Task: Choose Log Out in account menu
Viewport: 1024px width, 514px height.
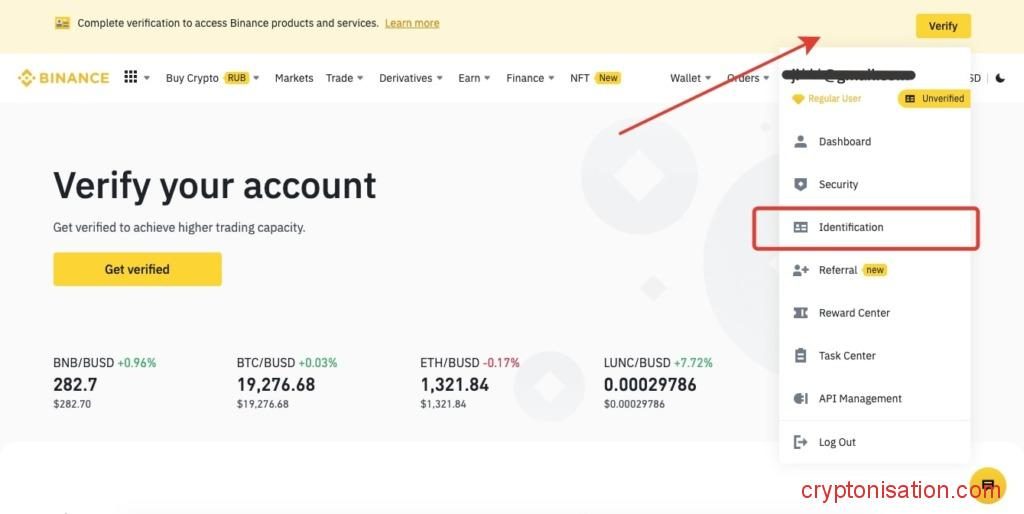Action: (x=837, y=442)
